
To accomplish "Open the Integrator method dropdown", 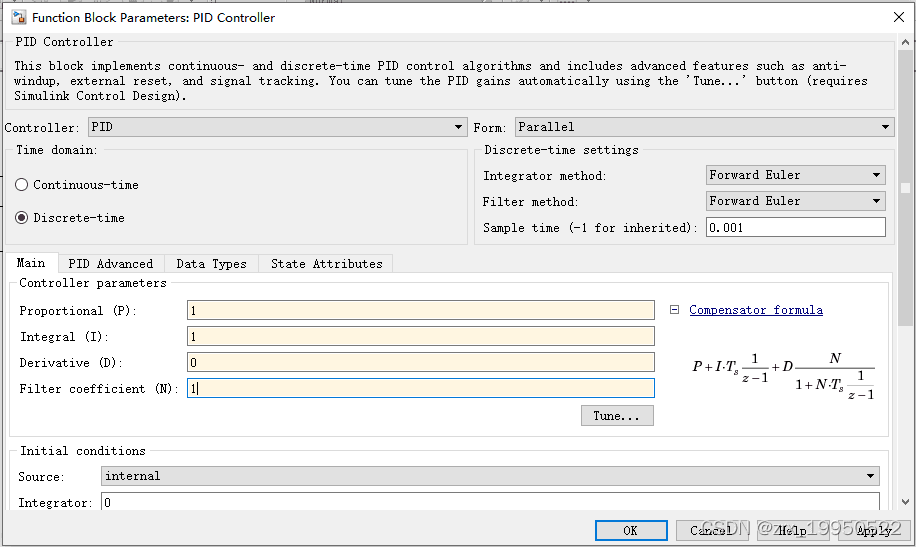I will coord(796,175).
